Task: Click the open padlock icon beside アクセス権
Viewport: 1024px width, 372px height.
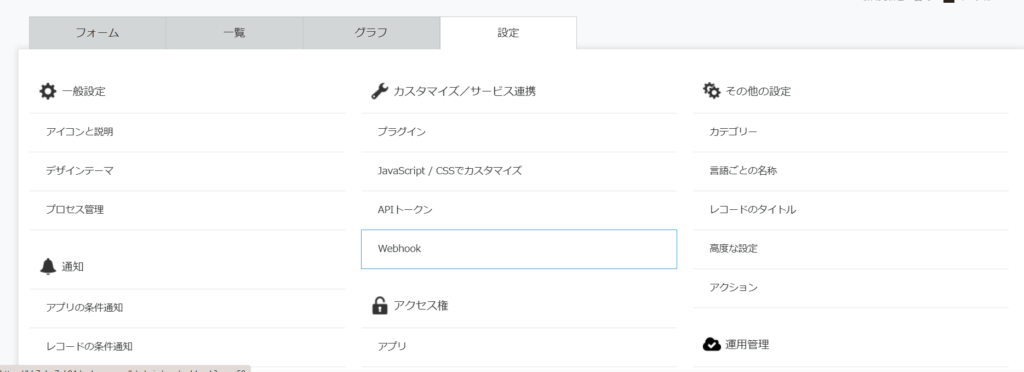Action: [379, 305]
